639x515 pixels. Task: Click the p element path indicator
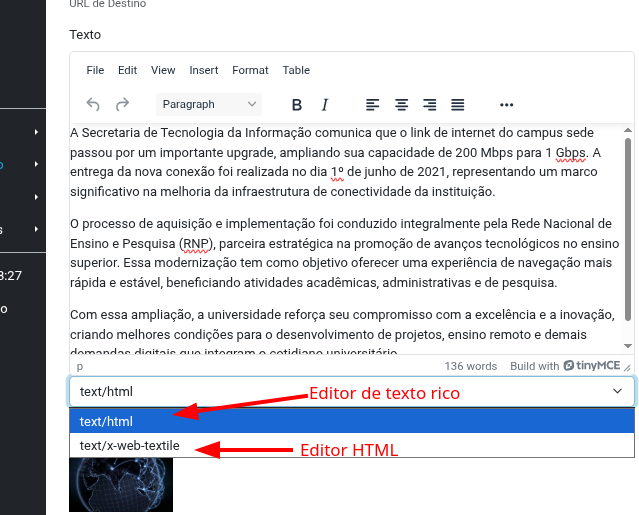click(80, 366)
